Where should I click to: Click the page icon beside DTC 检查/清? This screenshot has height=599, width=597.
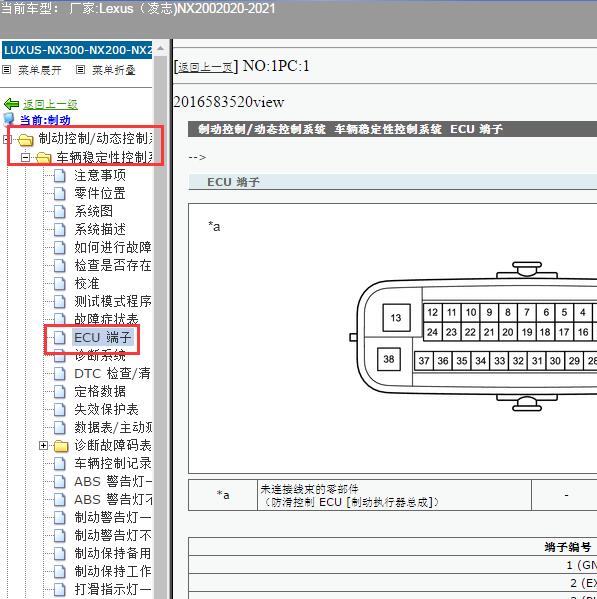(x=60, y=374)
